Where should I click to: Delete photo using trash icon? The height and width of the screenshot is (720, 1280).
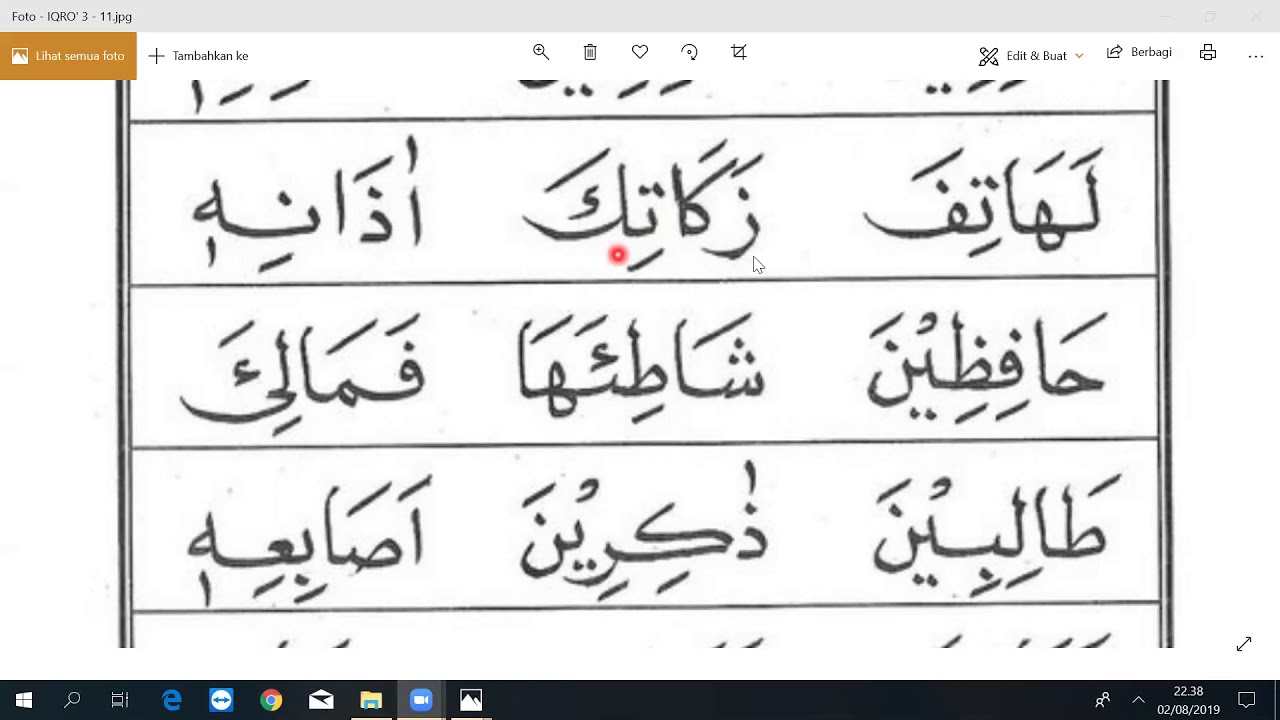click(x=590, y=52)
